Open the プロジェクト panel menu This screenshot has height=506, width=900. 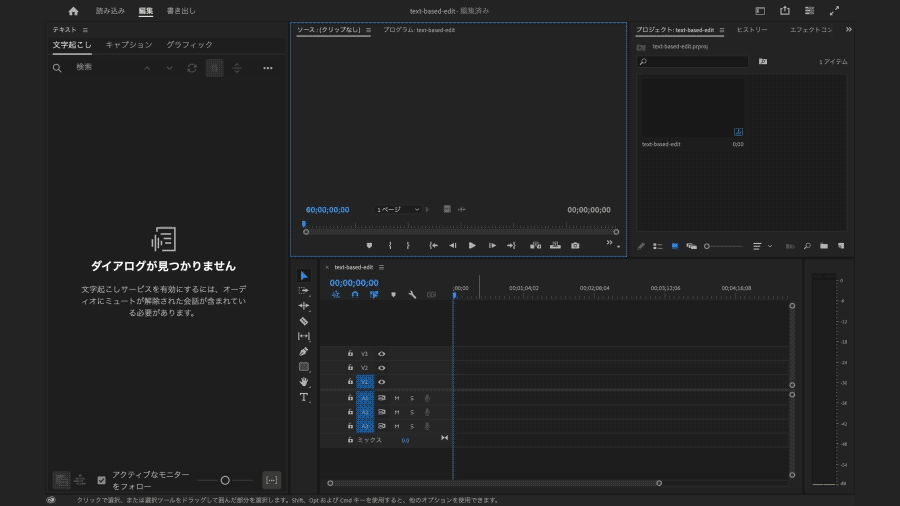point(721,30)
